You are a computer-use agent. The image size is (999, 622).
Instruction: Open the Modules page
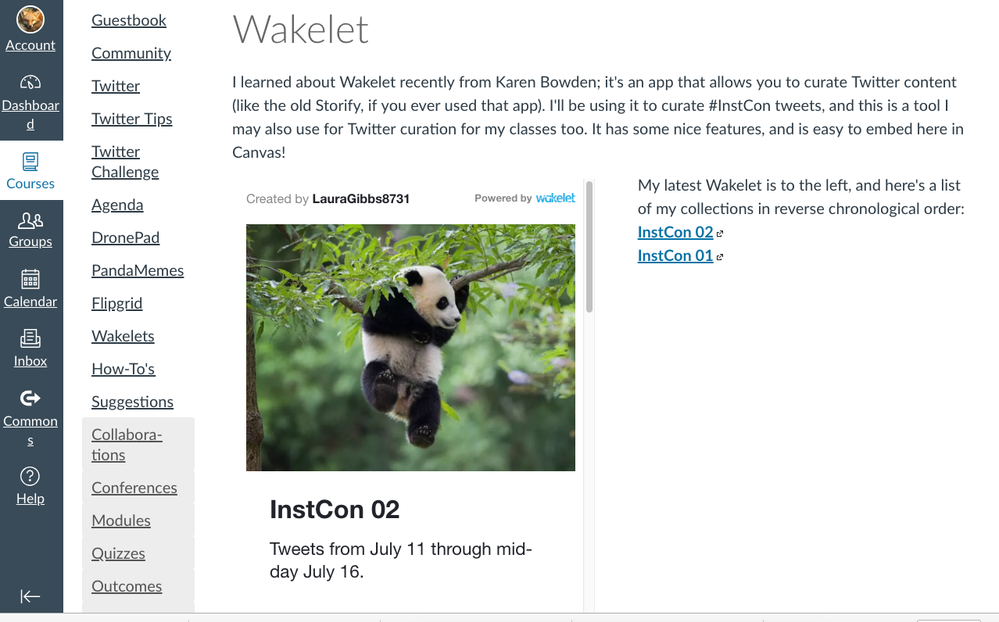121,520
